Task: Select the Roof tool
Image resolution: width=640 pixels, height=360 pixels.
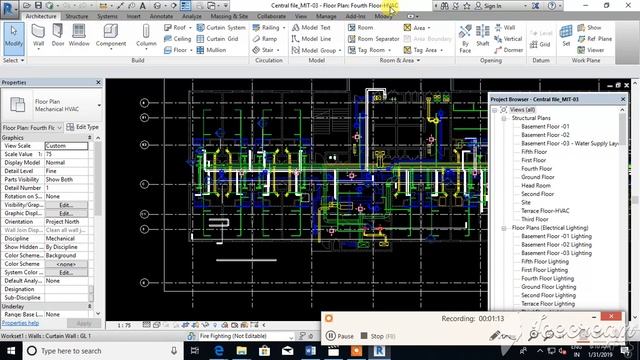Action: tap(178, 27)
